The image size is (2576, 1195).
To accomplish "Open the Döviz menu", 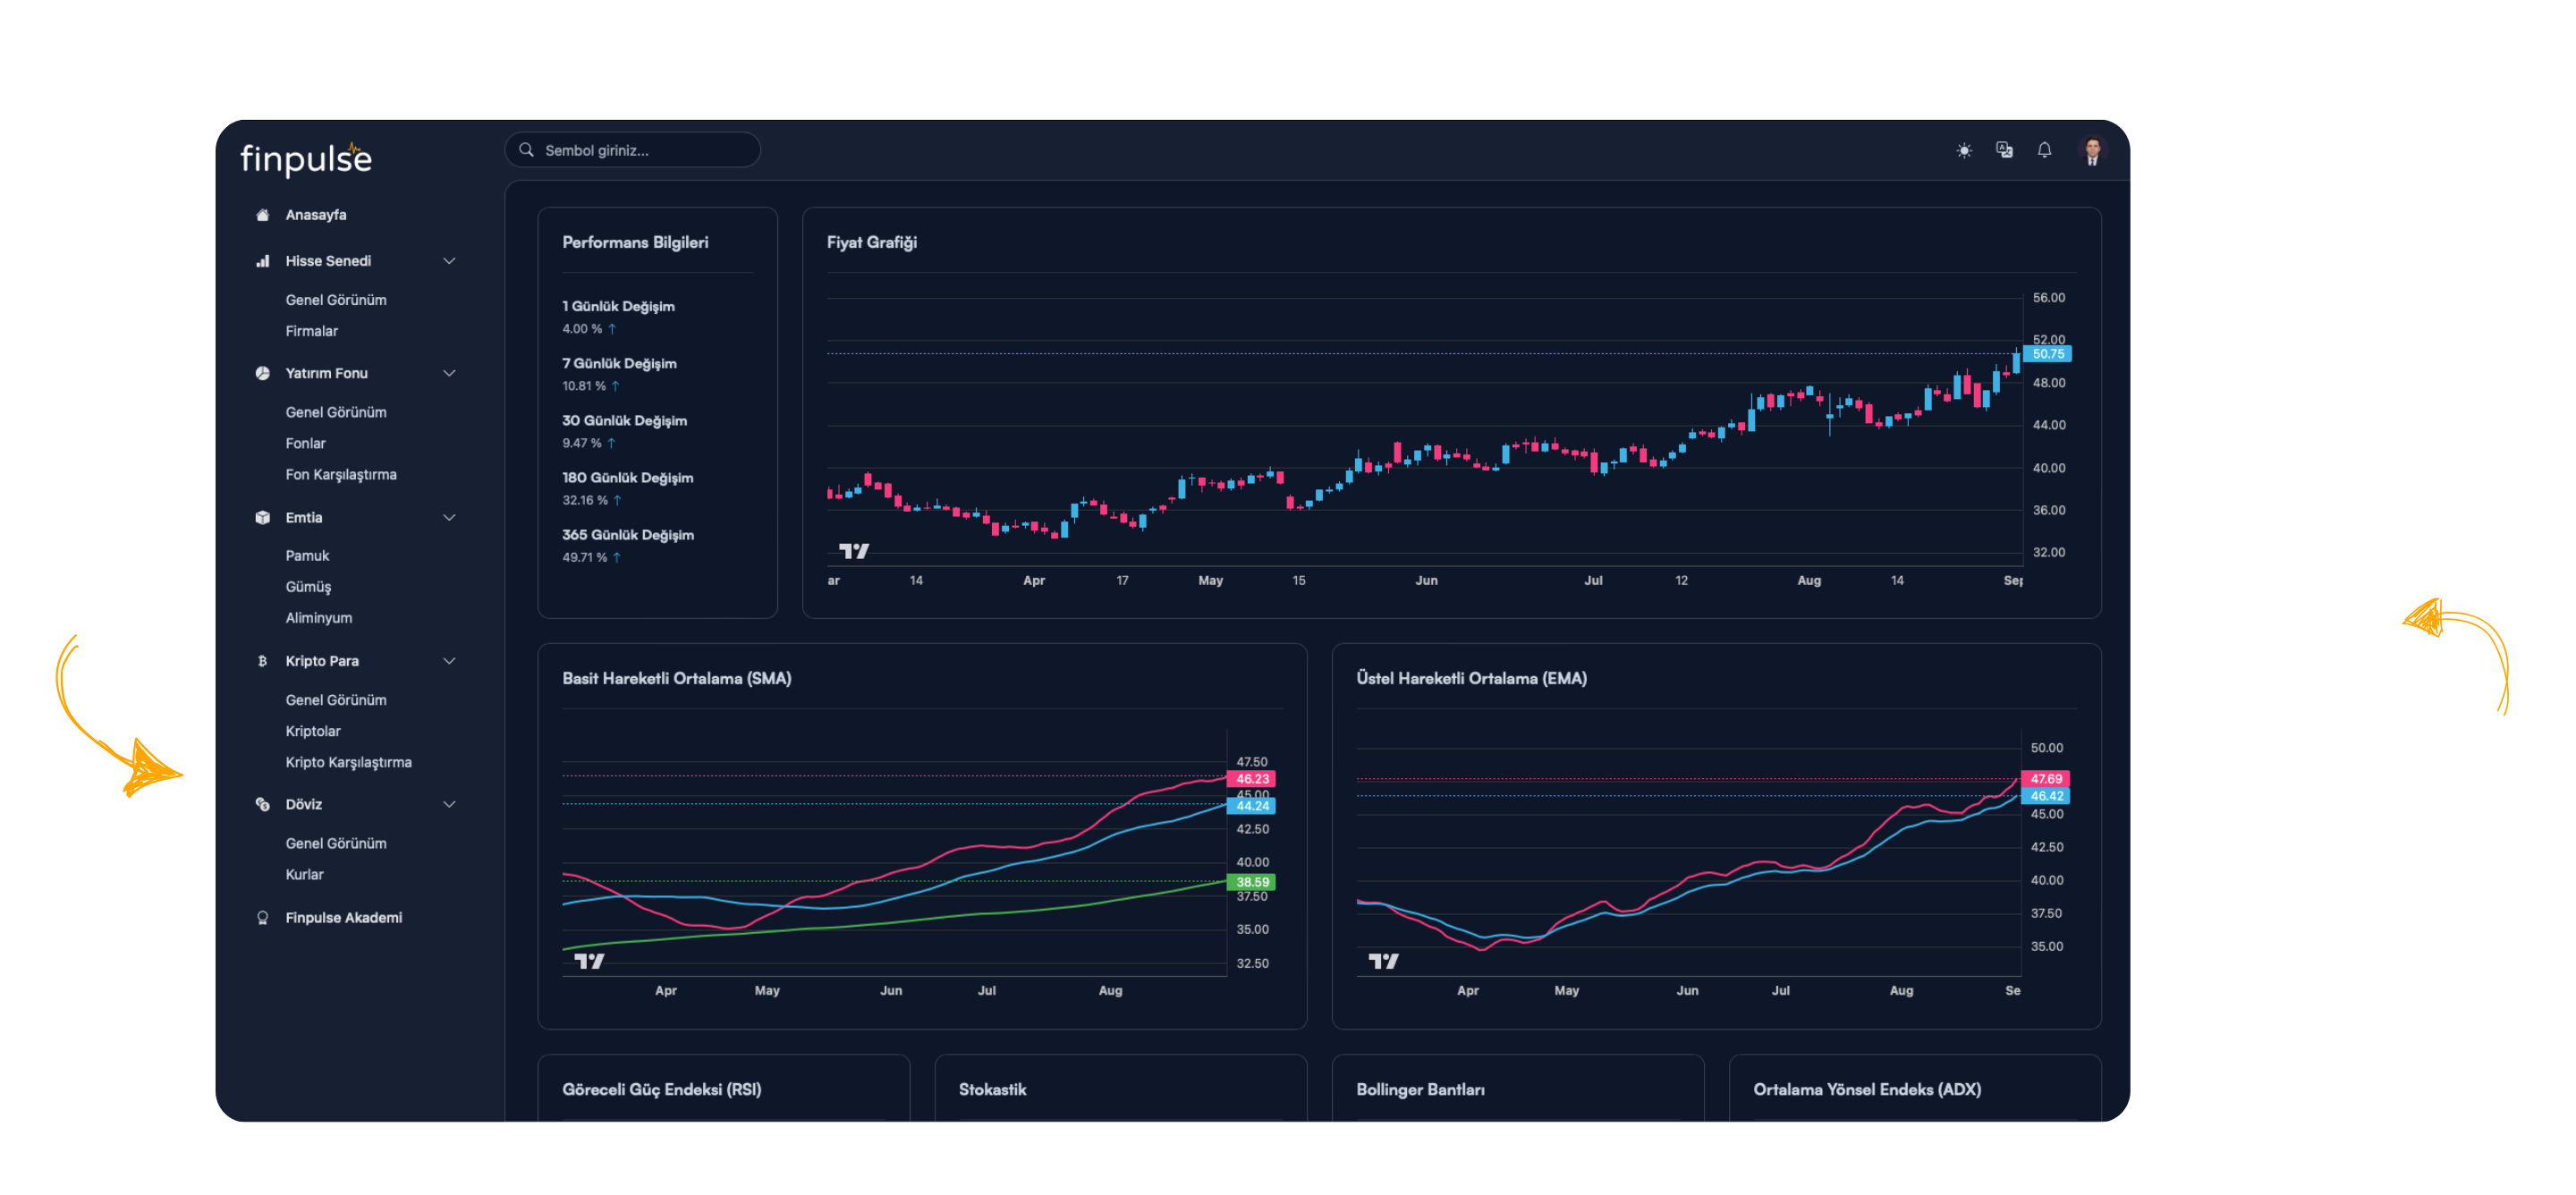I will tap(304, 804).
